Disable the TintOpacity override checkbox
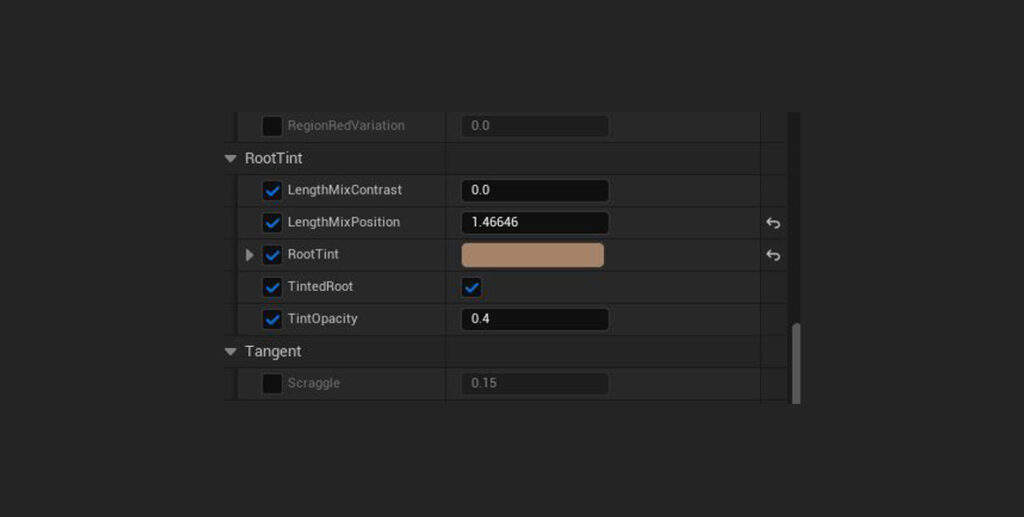This screenshot has width=1024, height=517. (272, 320)
